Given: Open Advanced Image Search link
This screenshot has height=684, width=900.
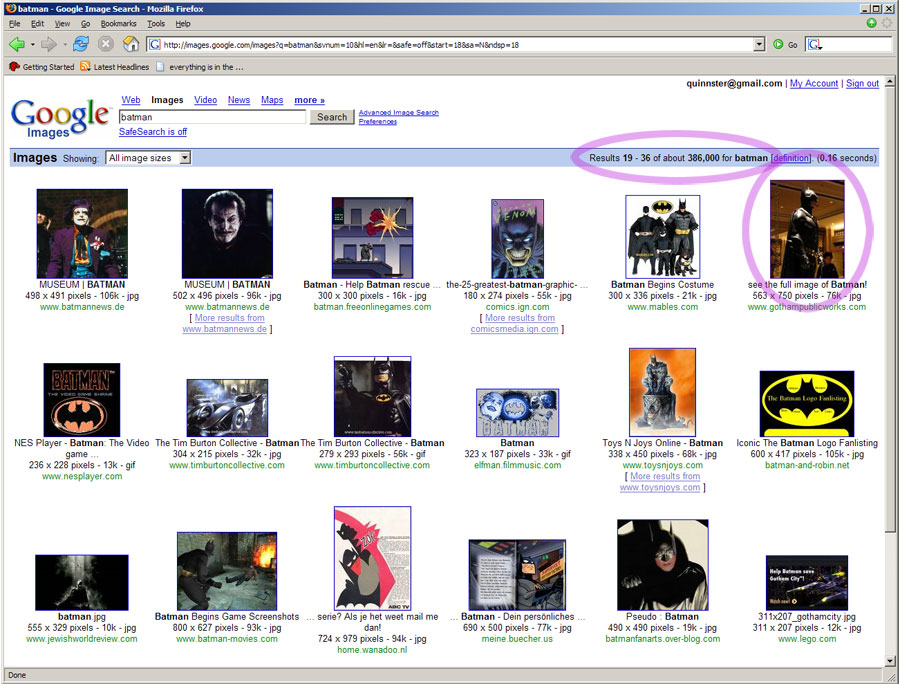Looking at the screenshot, I should (398, 112).
